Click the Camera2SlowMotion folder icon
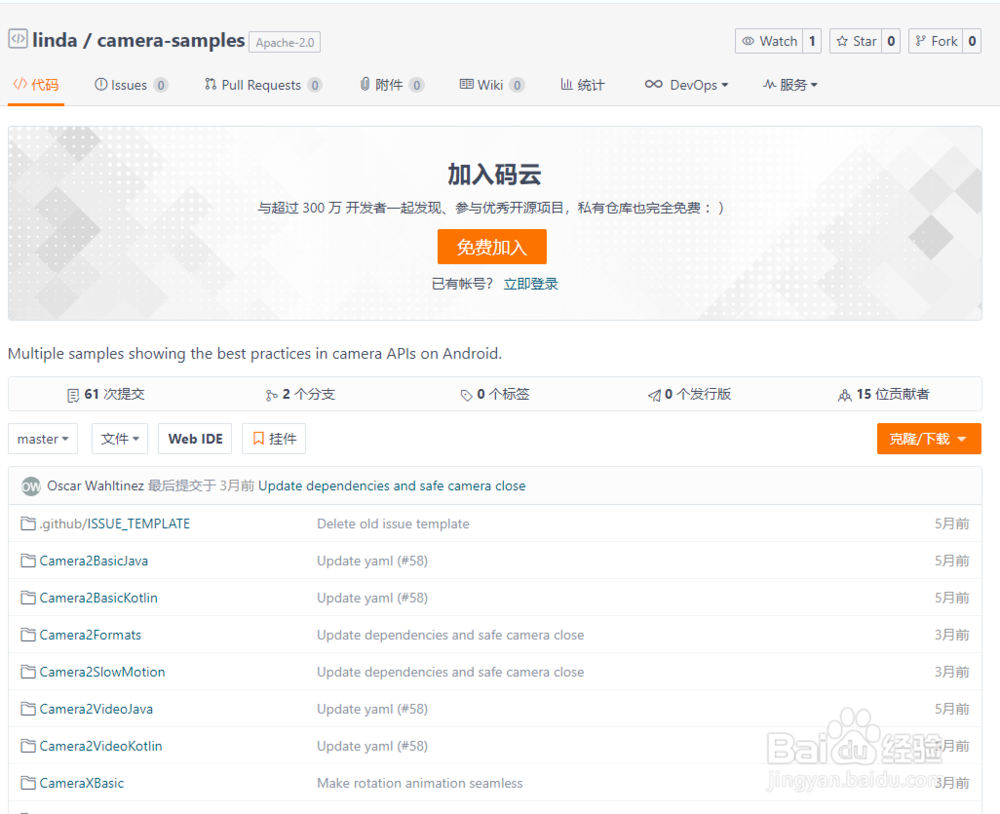 tap(28, 672)
